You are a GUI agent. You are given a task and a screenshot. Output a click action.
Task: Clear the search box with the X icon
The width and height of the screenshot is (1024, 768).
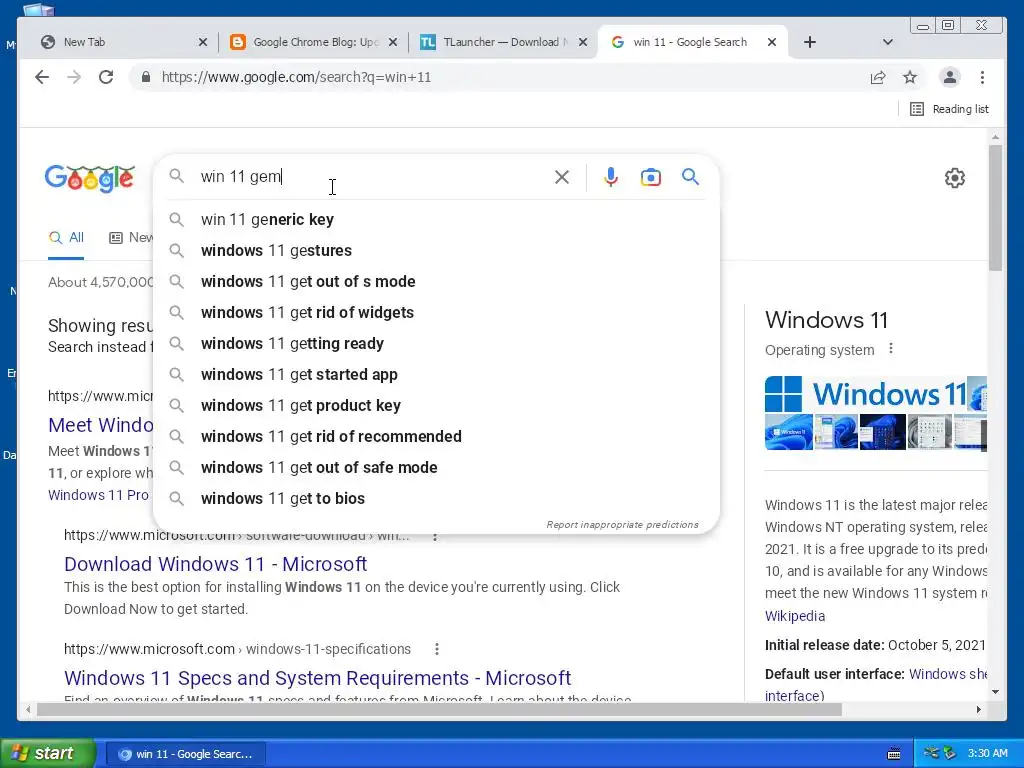(562, 177)
